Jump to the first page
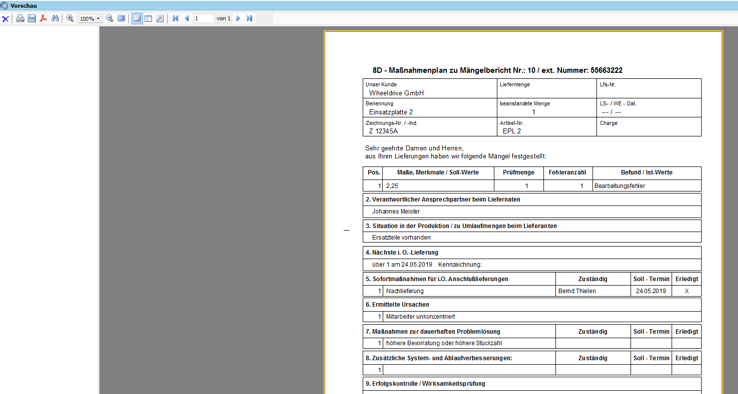The image size is (738, 394). (176, 18)
